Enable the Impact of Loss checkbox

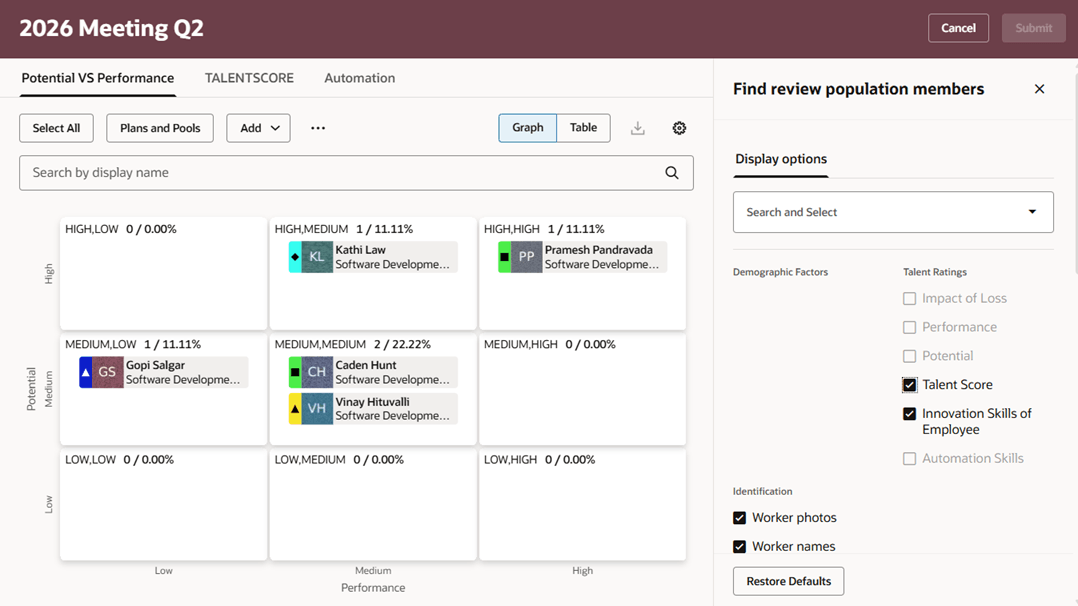pos(910,299)
